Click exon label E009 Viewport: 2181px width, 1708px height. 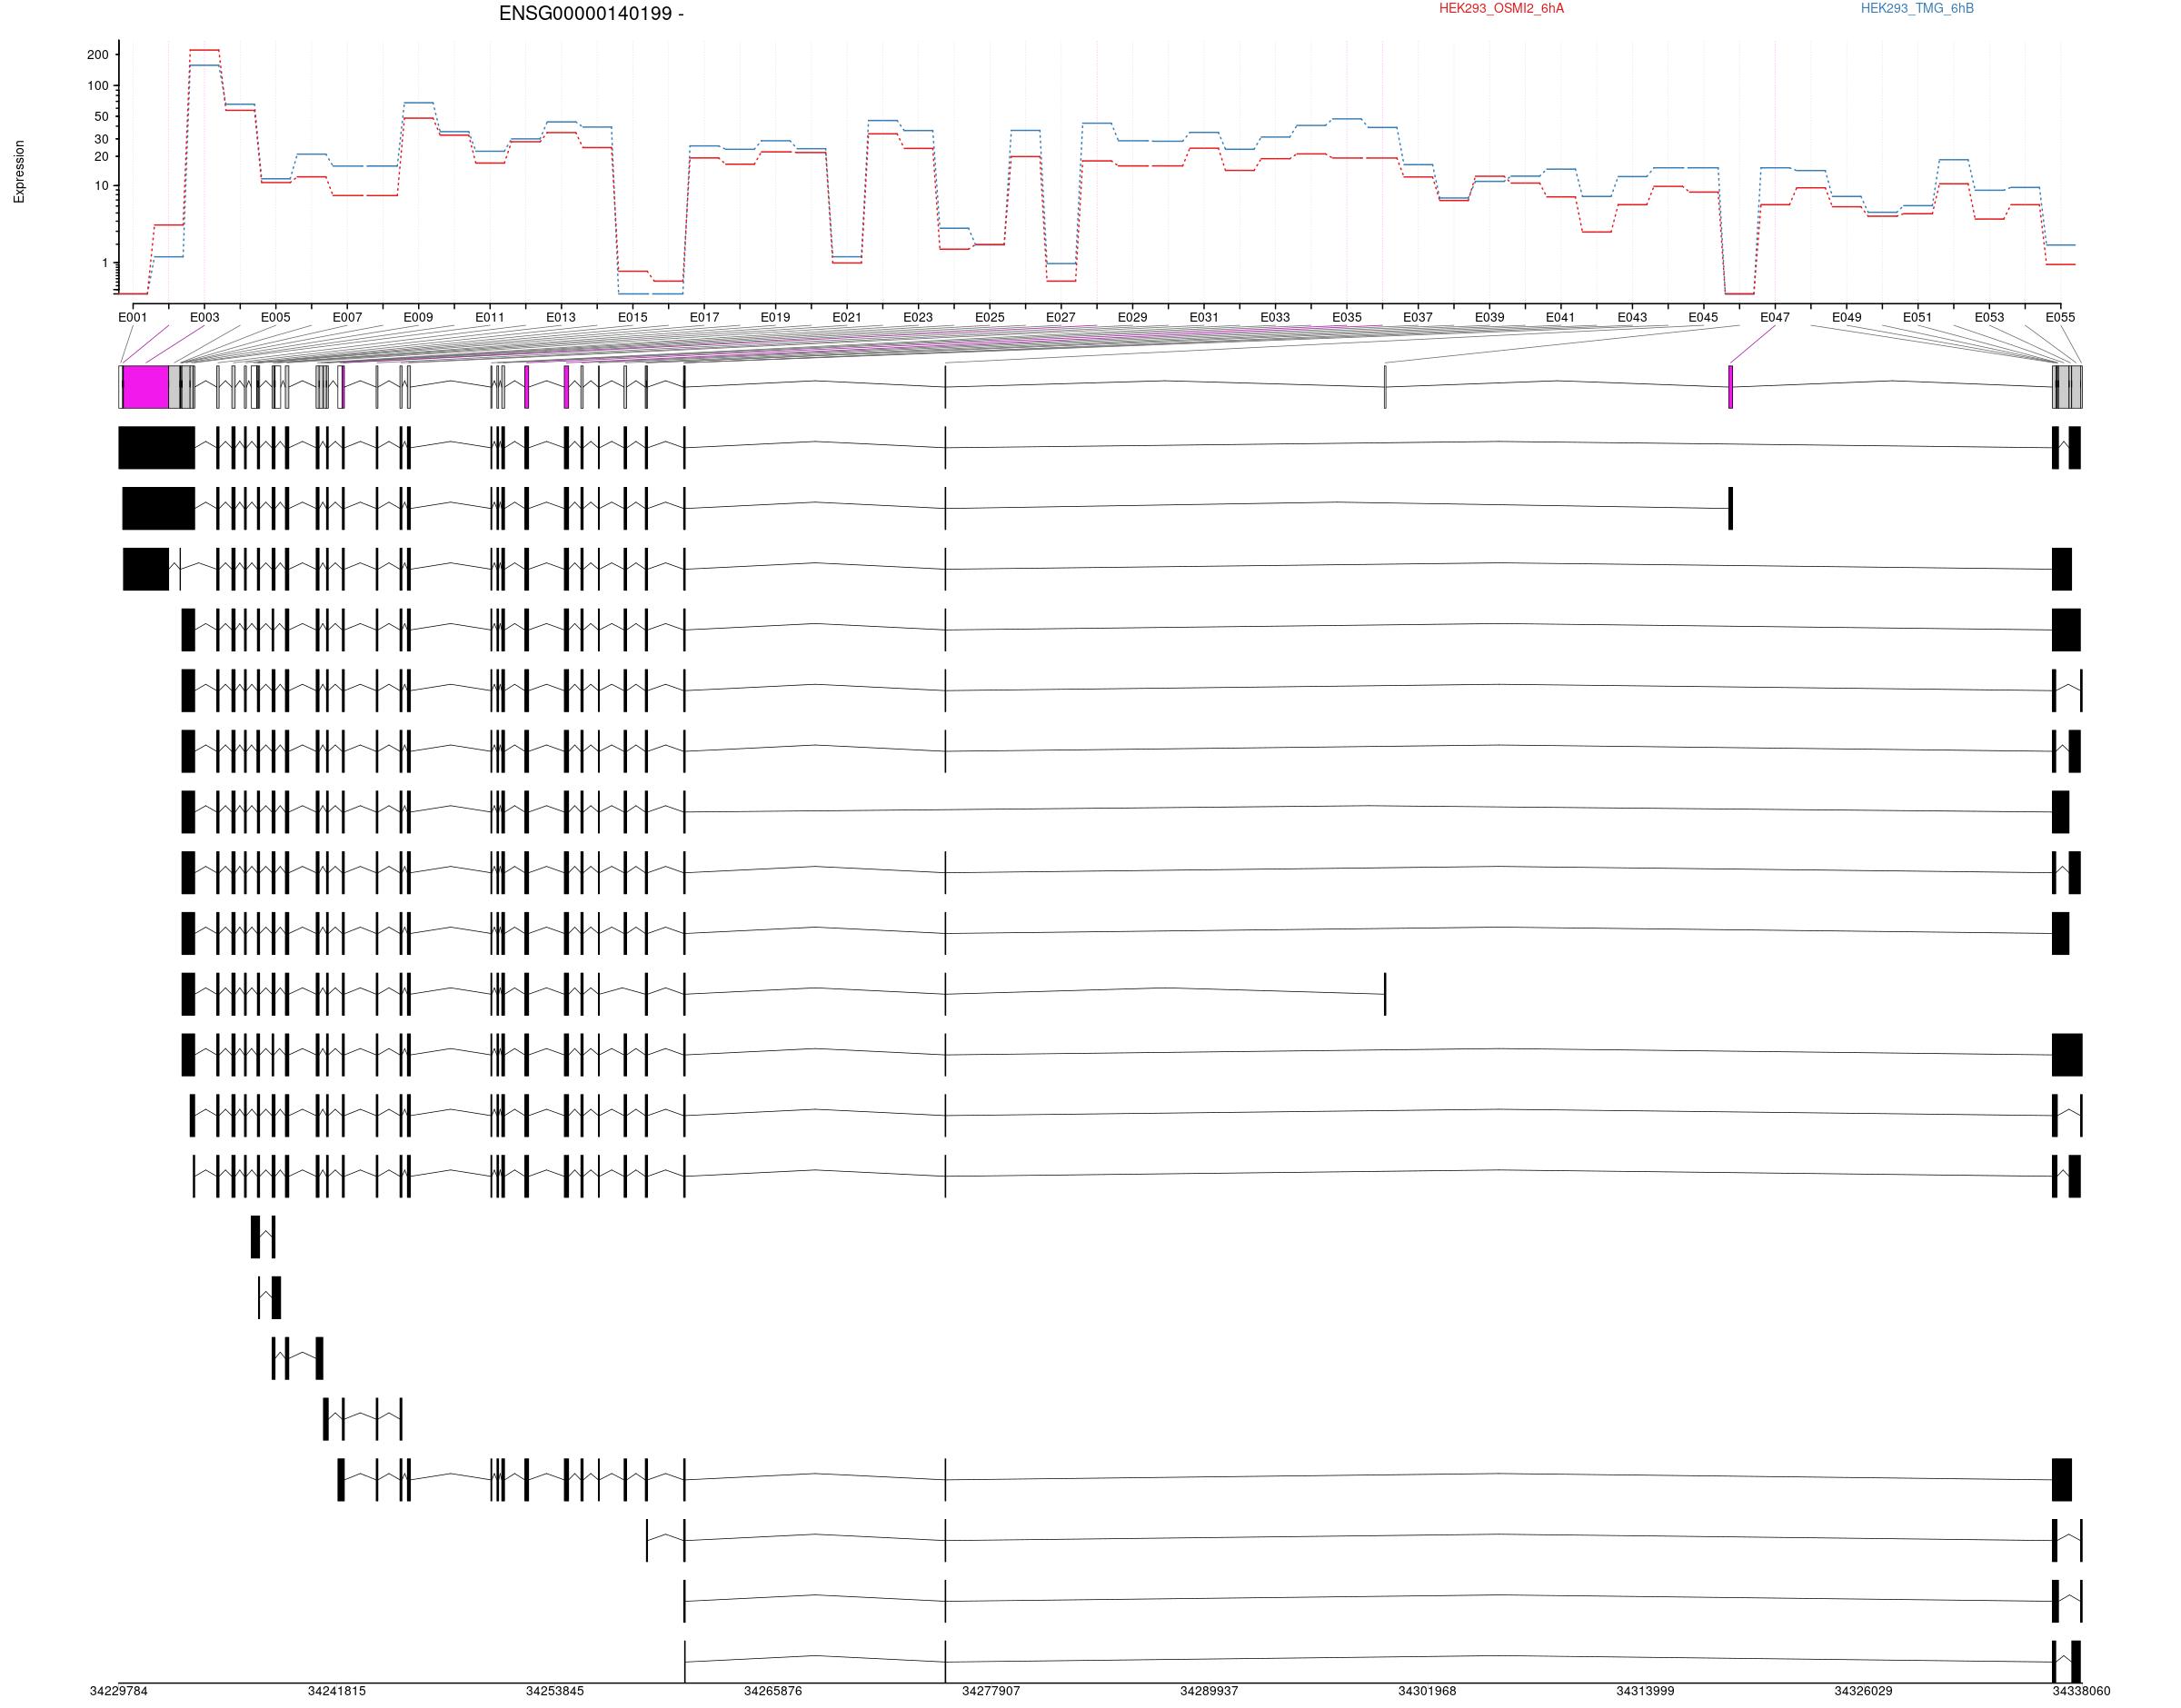[x=418, y=317]
